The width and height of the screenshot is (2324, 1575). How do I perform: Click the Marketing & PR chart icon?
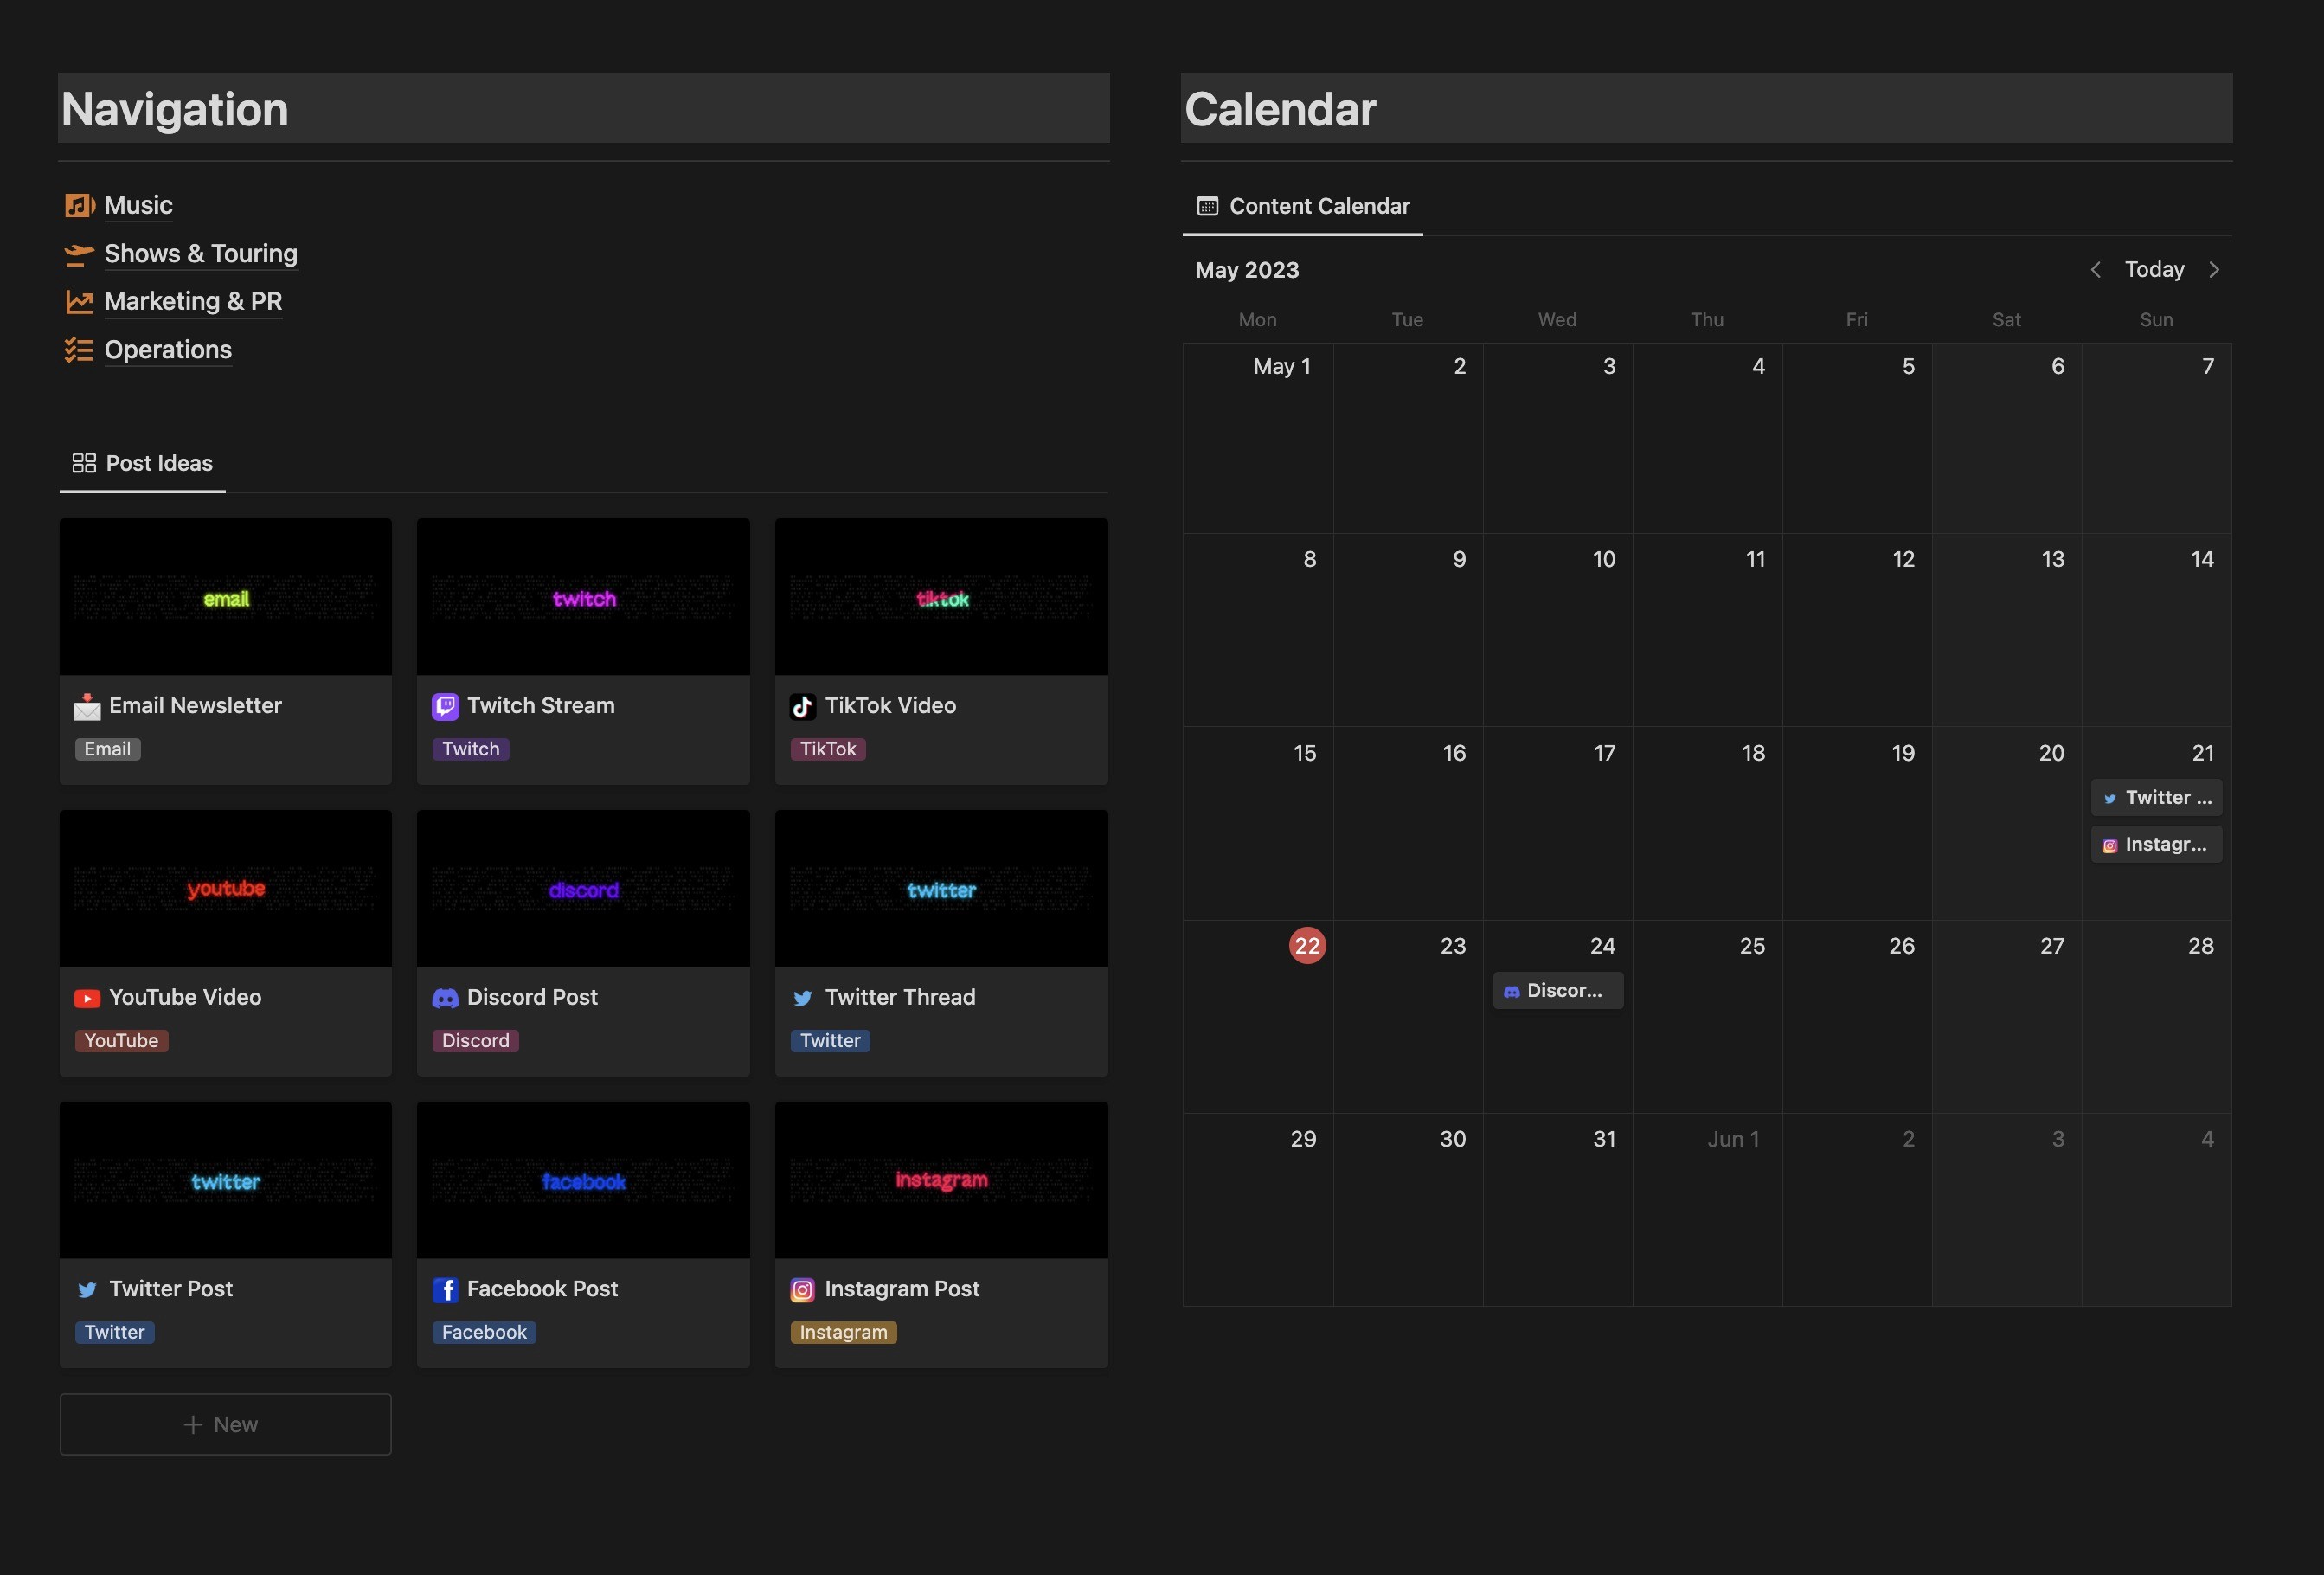tap(79, 302)
